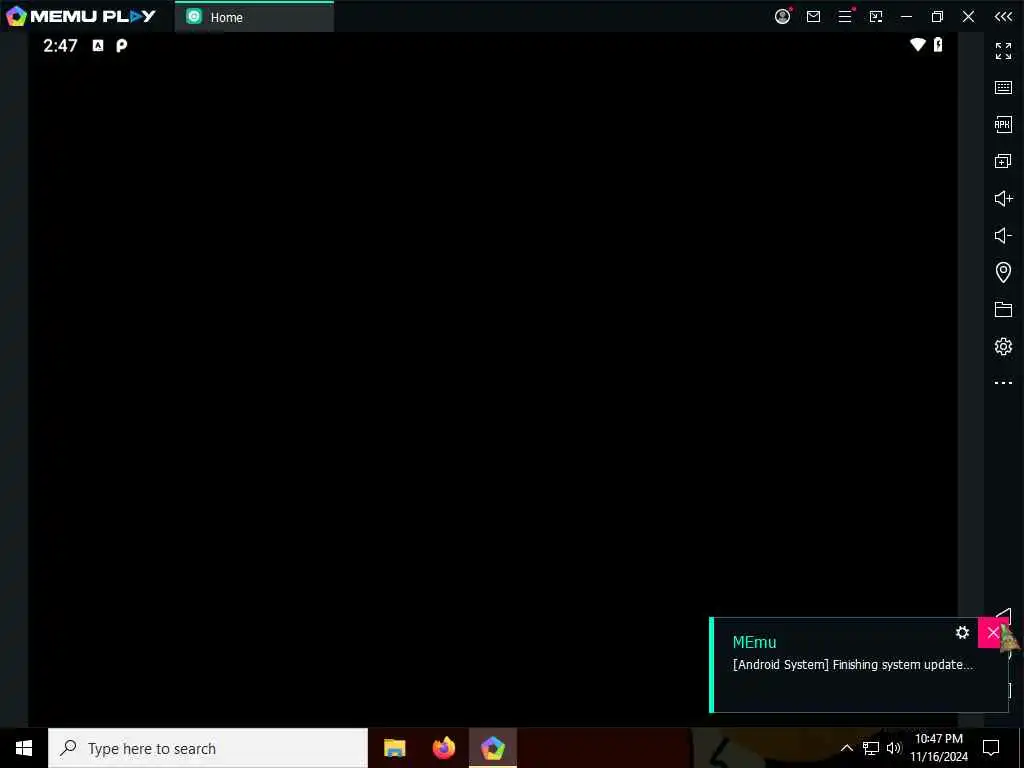Image resolution: width=1024 pixels, height=768 pixels.
Task: Open the MEmu mail messages icon
Action: 813,16
